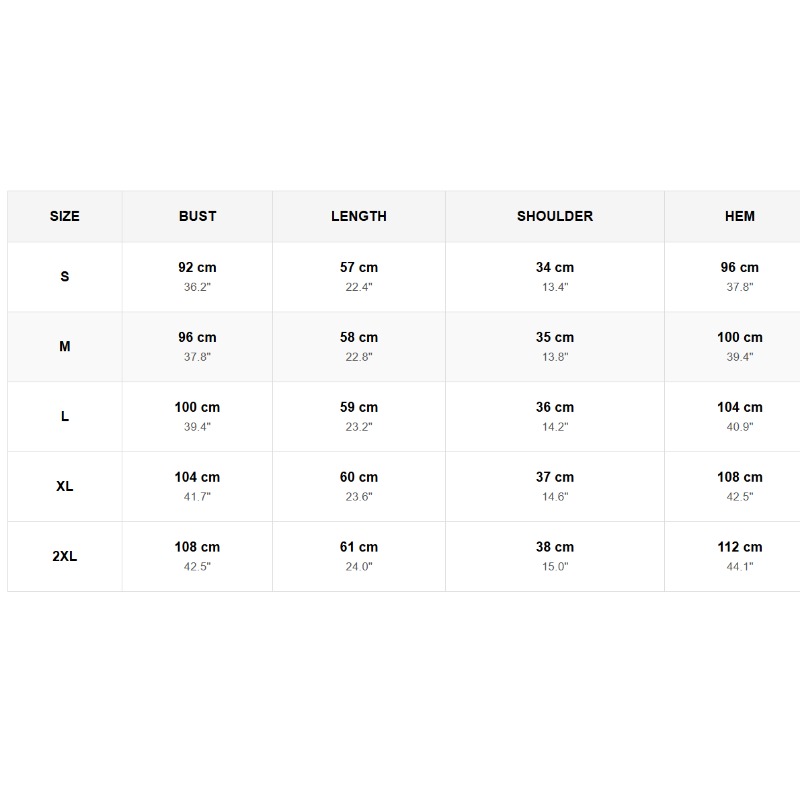Viewport: 800px width, 800px height.
Task: Click the 36 cm shoulder cell
Action: (555, 416)
